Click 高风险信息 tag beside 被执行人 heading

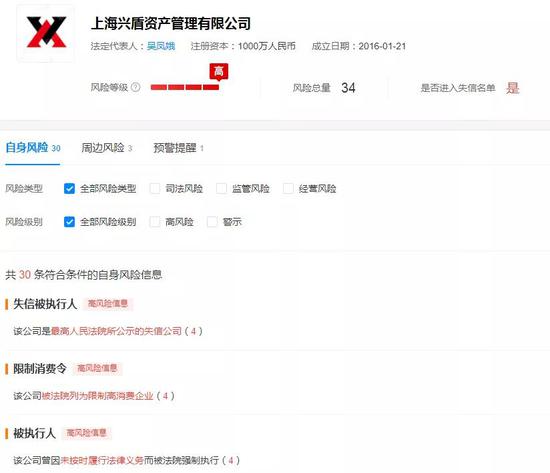pos(86,433)
